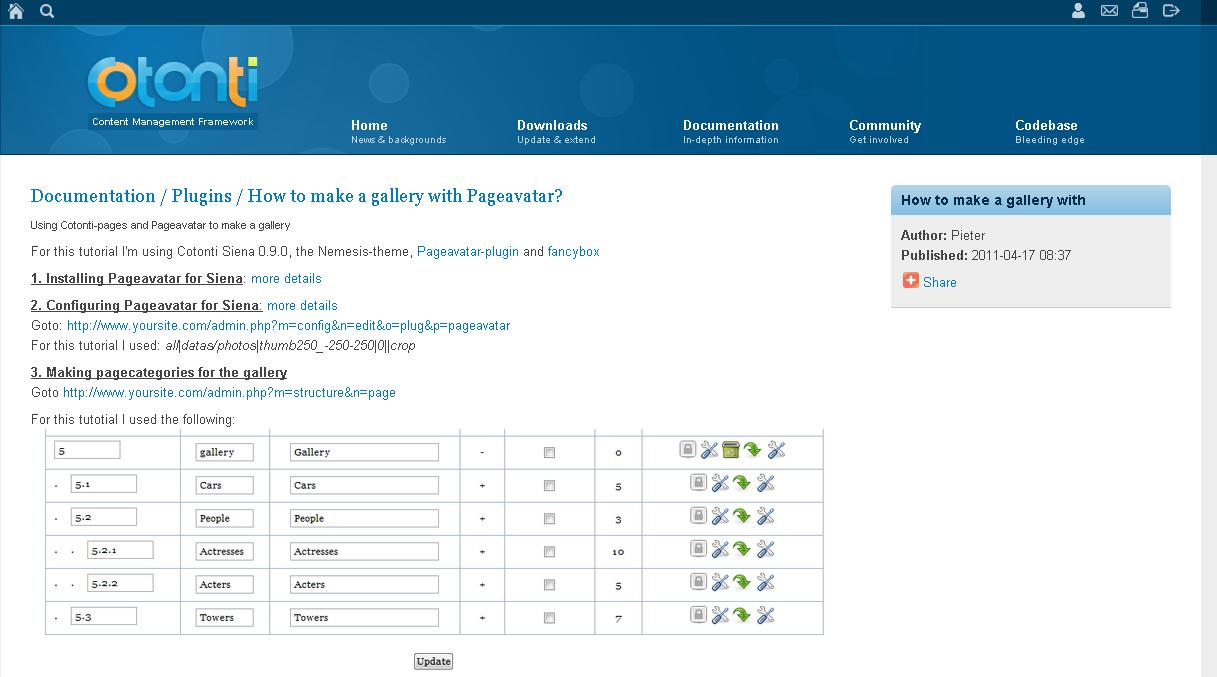Open the Community menu
Screen dimensions: 1217x677
point(884,126)
